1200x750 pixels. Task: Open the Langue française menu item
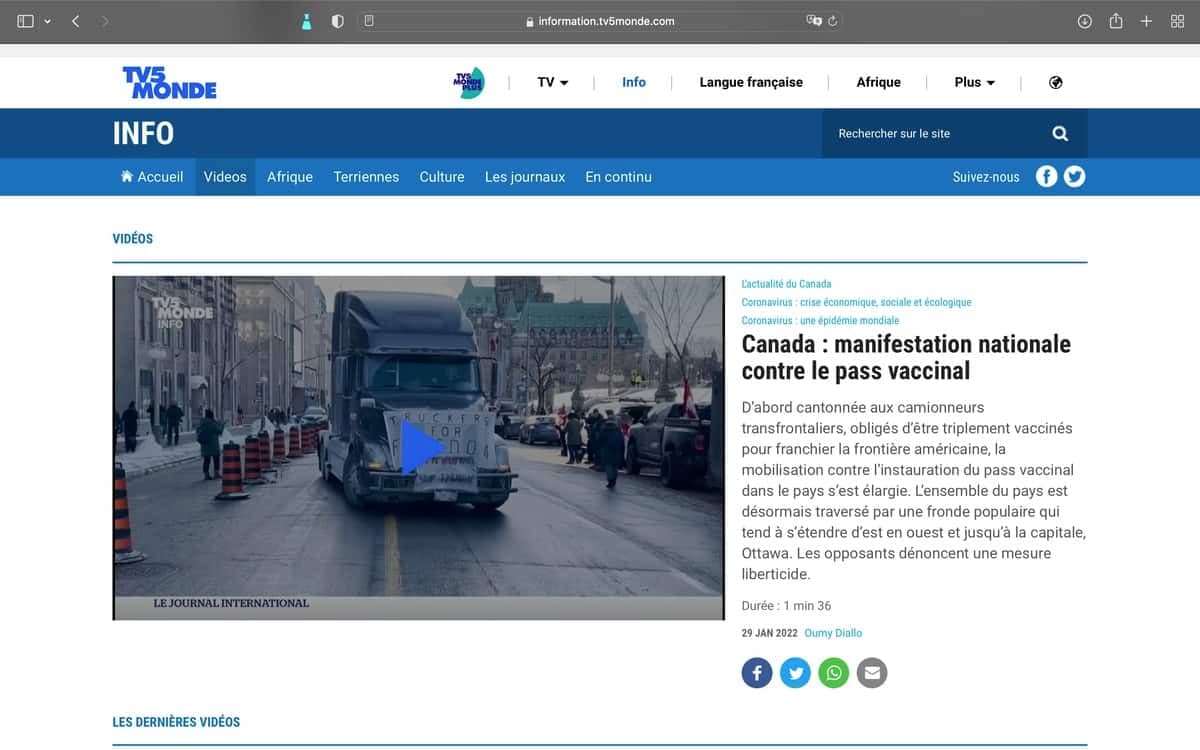coord(751,83)
